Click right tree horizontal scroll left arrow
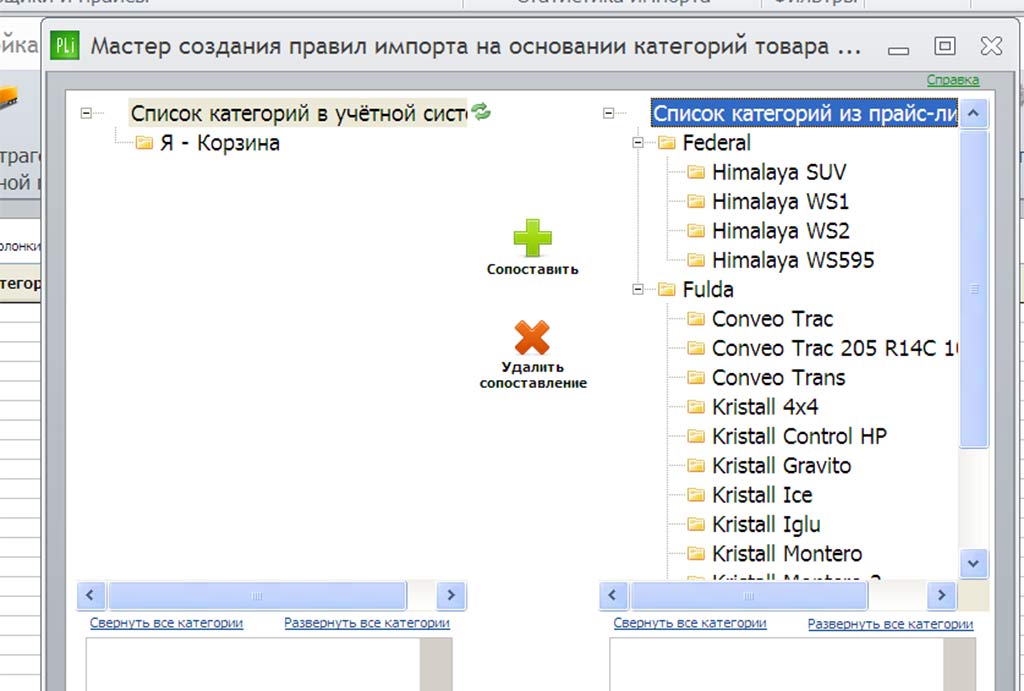 coord(613,595)
